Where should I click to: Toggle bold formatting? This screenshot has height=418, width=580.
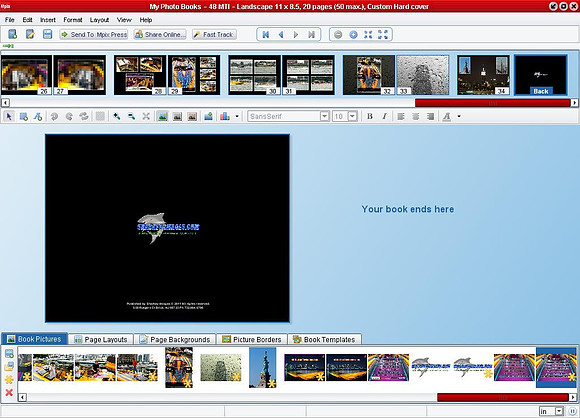[x=370, y=117]
